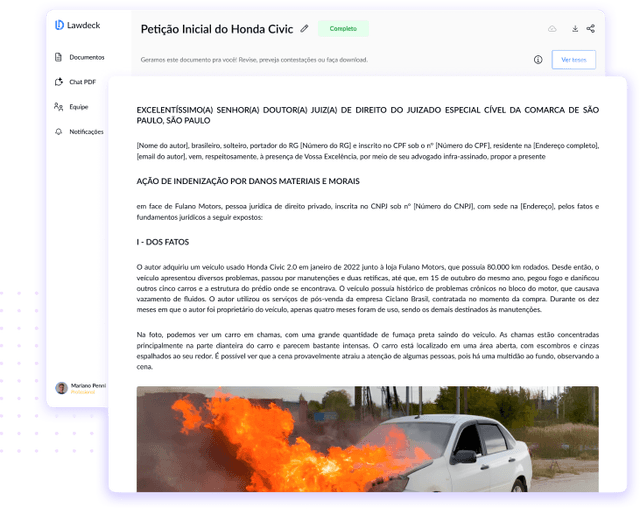The image size is (640, 509).
Task: Click the Lawdeck brand name text
Action: (84, 25)
